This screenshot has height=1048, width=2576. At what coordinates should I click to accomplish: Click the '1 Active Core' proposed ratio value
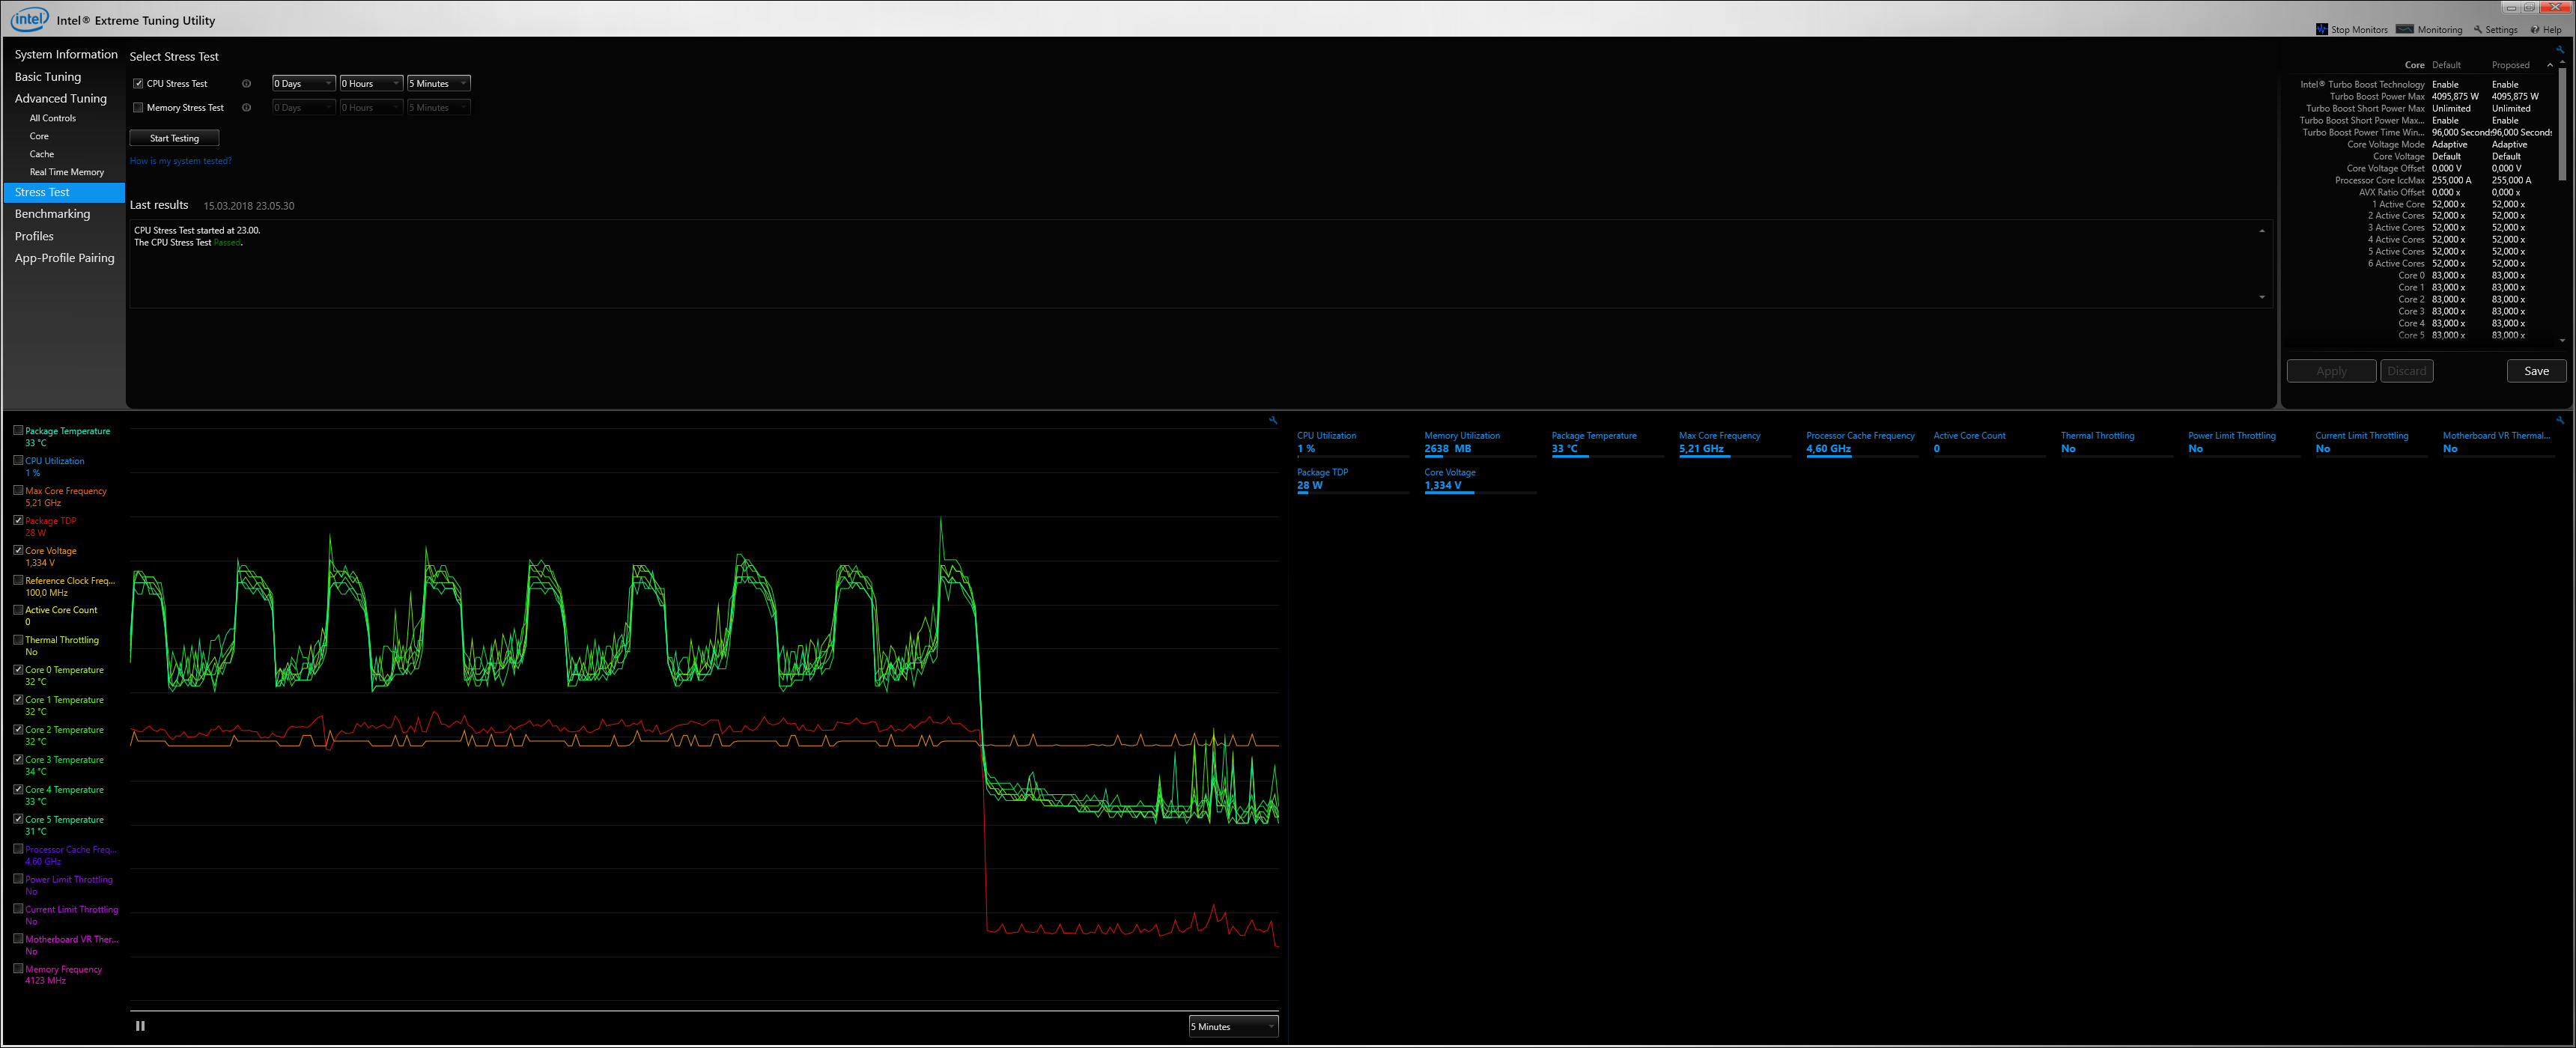coord(2508,204)
